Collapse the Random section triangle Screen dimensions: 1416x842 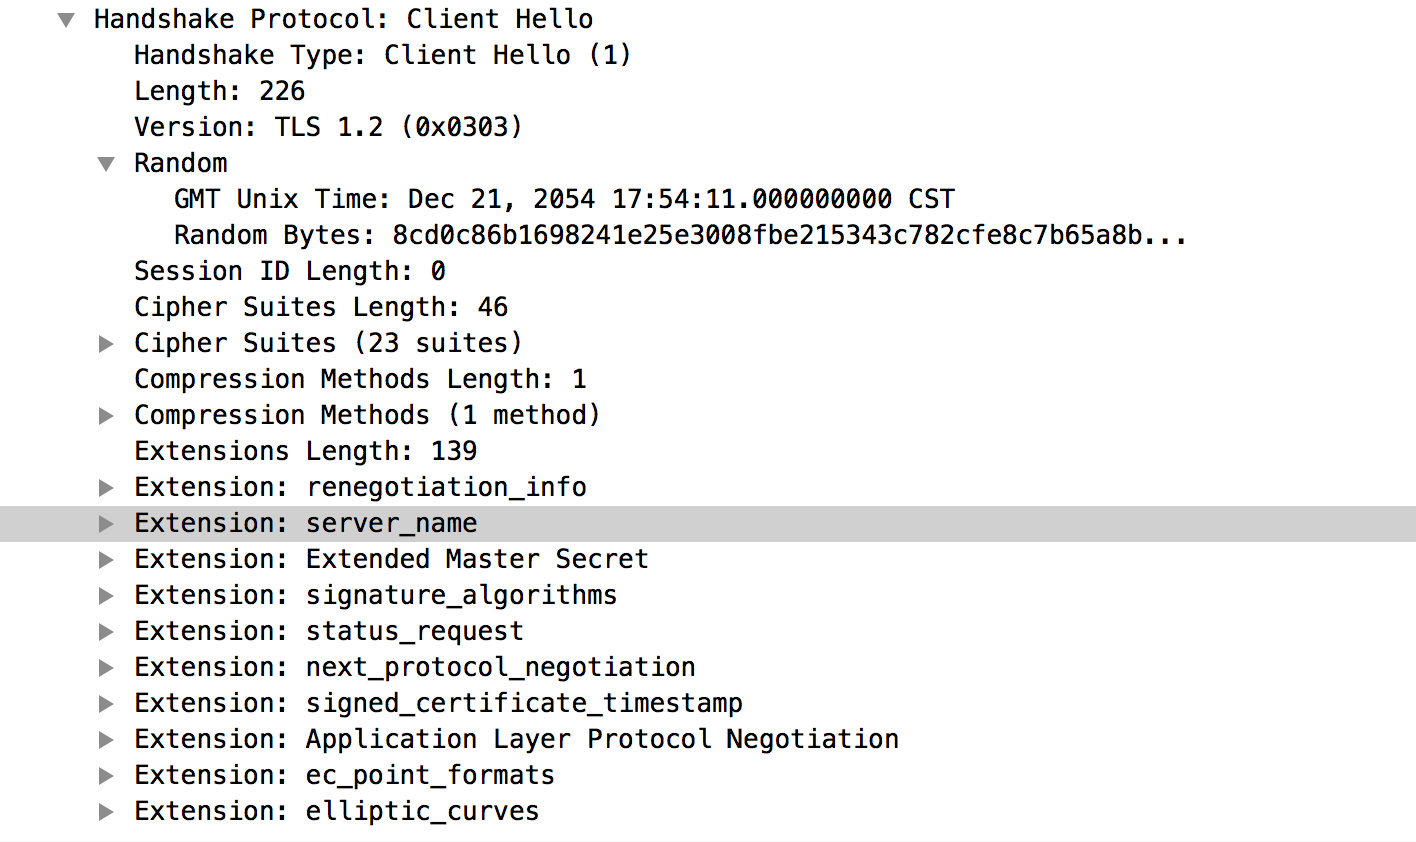coord(106,164)
